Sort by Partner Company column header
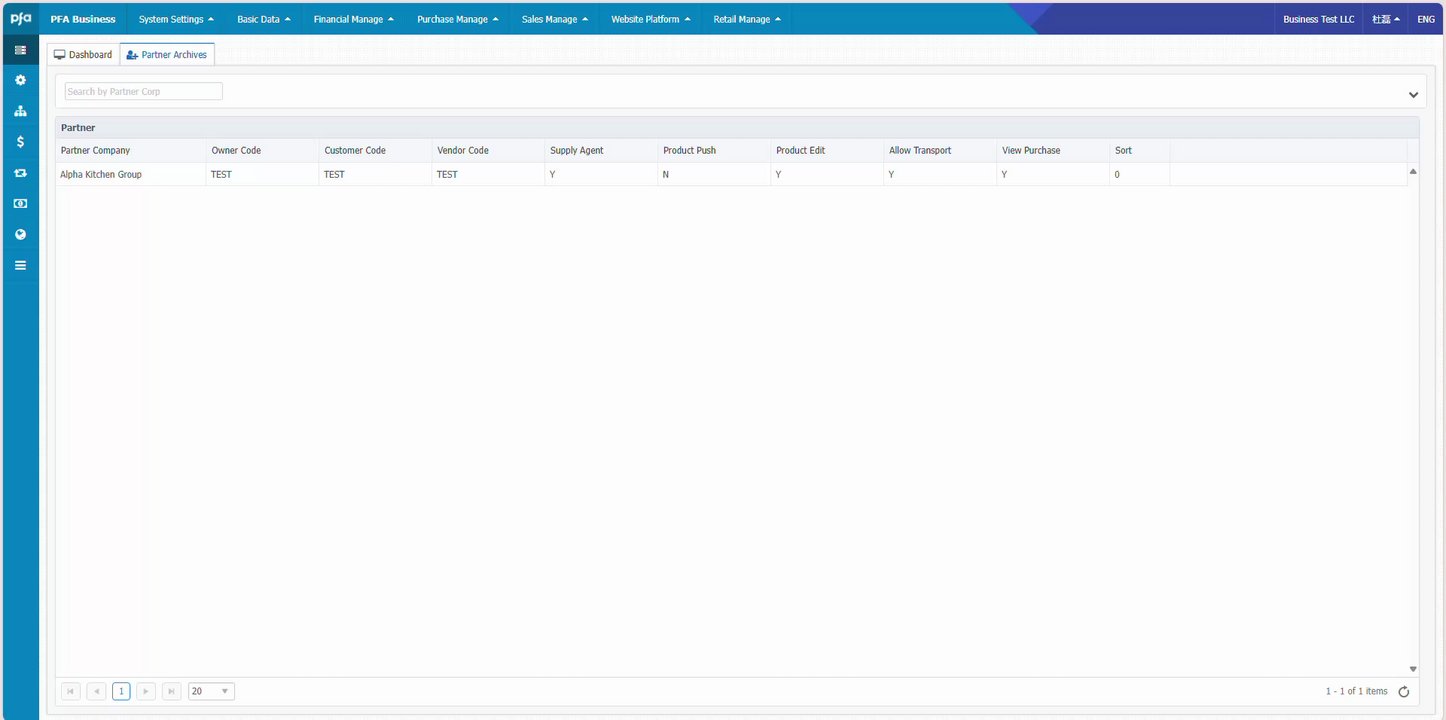The width and height of the screenshot is (1446, 720). pyautogui.click(x=131, y=150)
